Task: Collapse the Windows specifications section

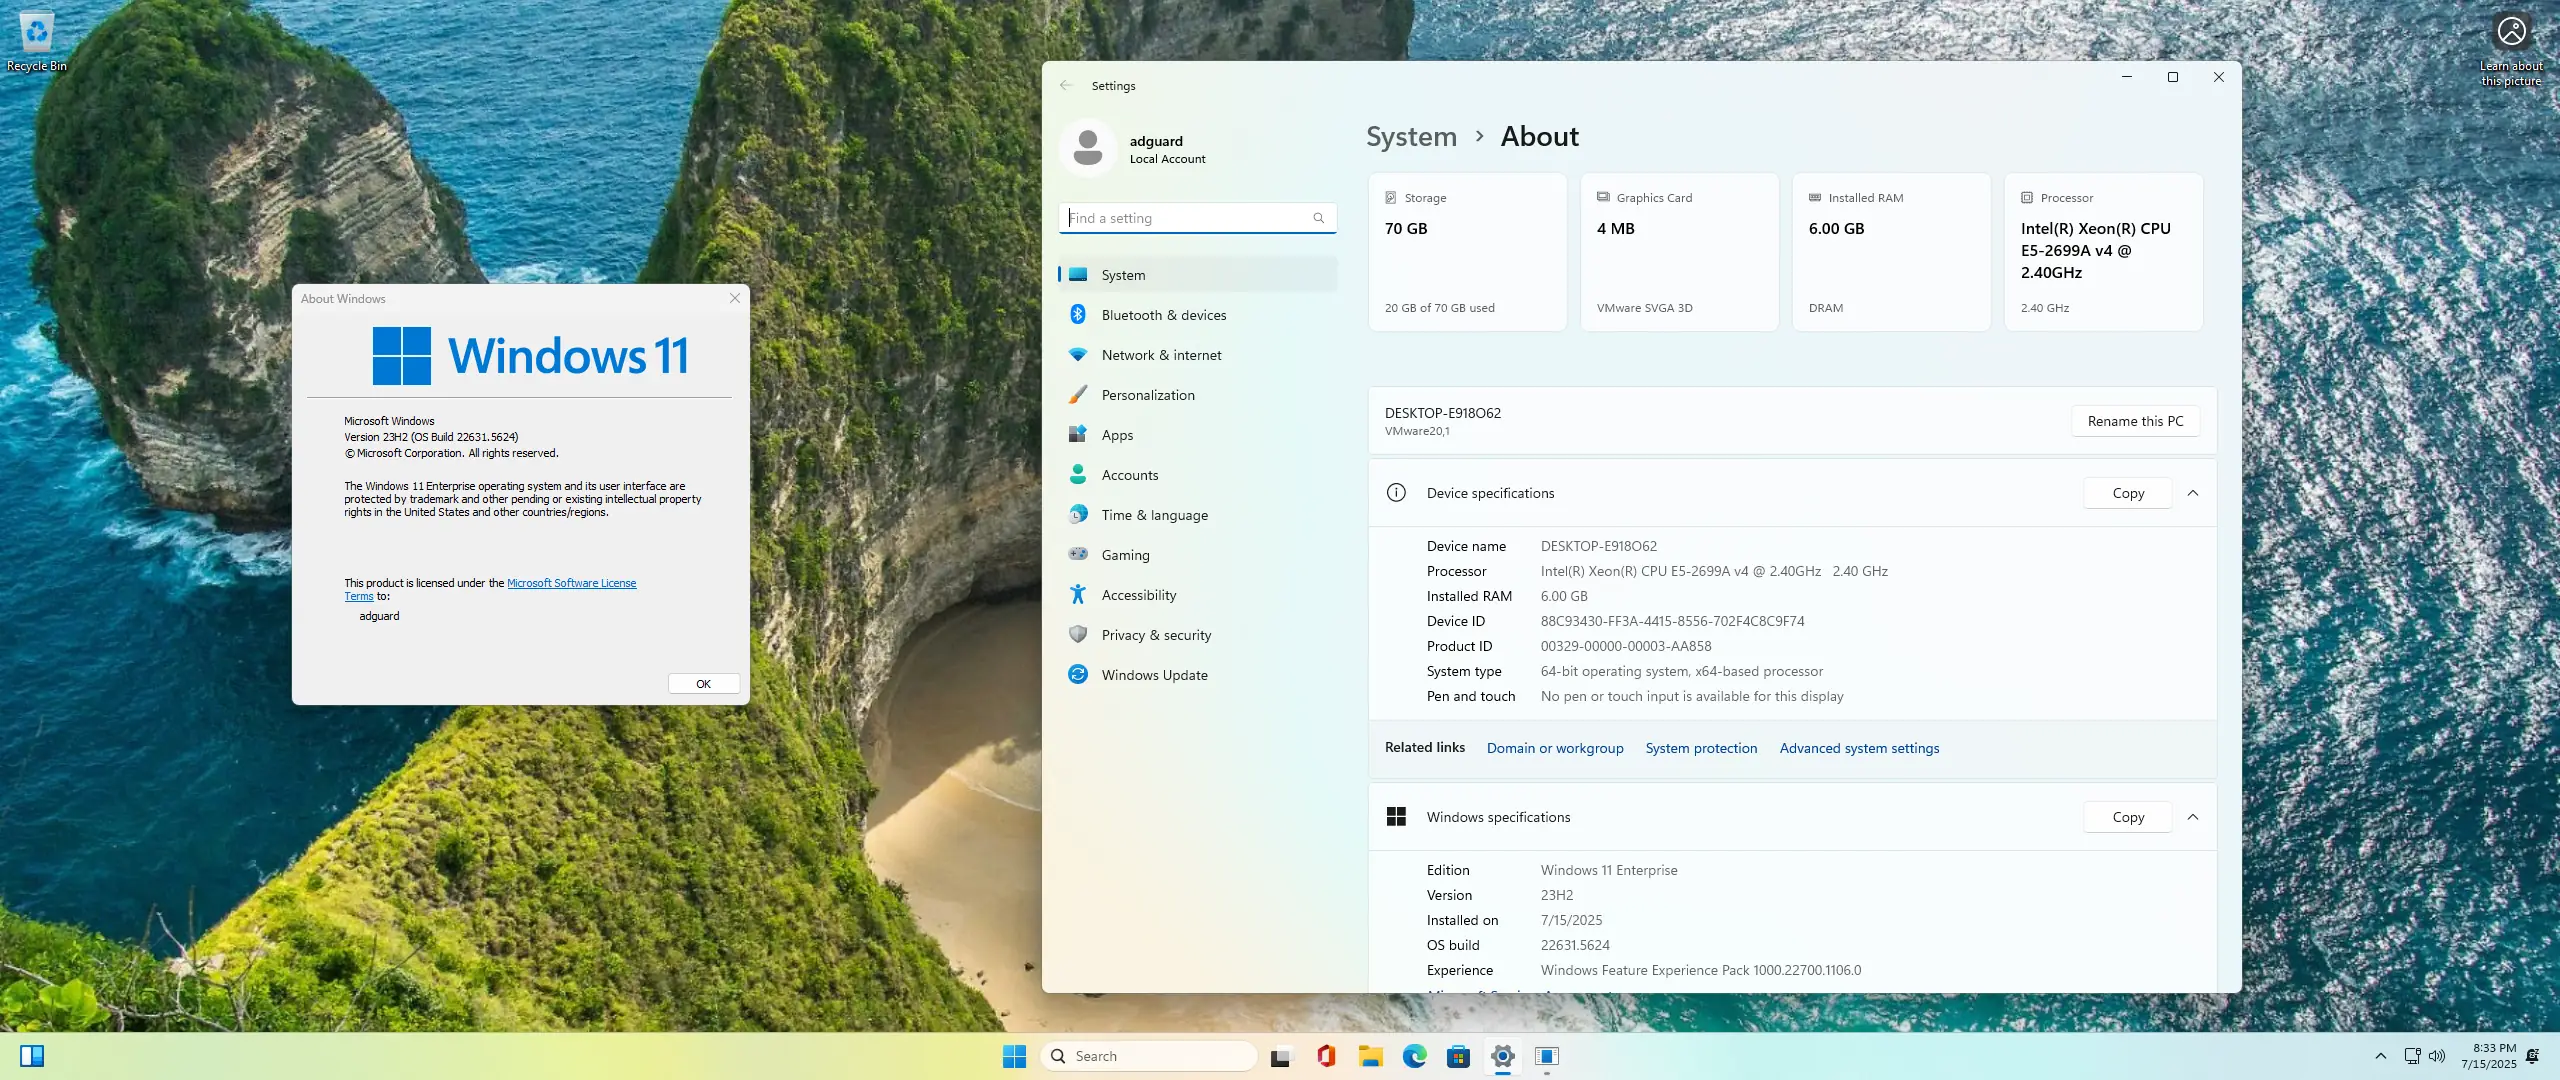Action: pos(2193,816)
